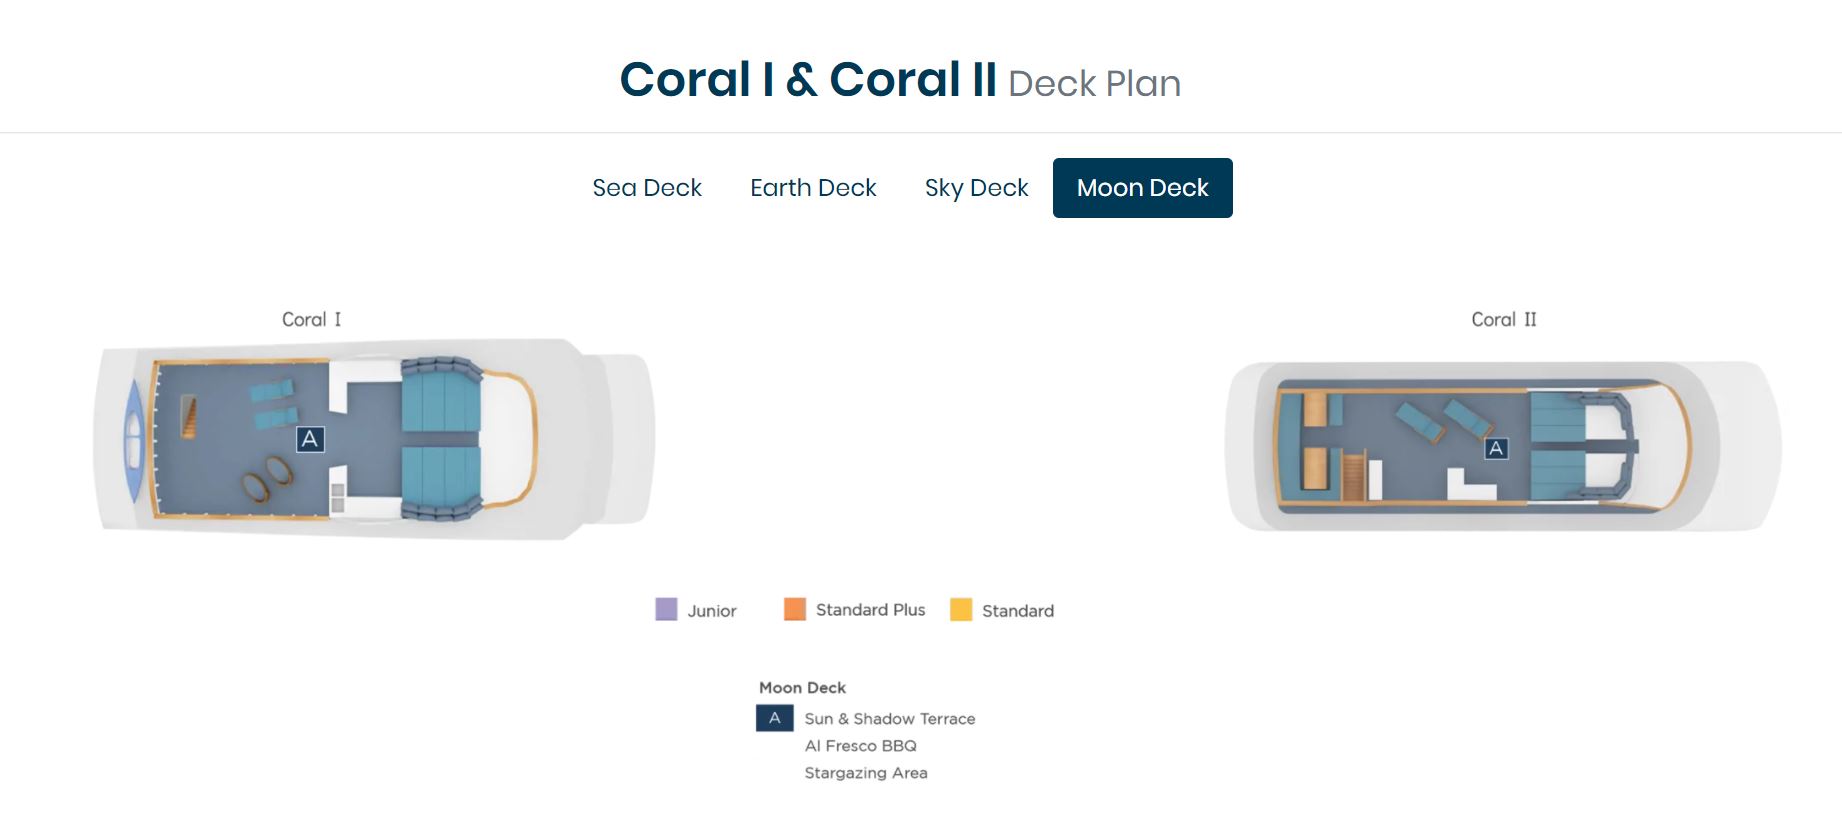Click the orange Standard Plus swatch

[x=795, y=609]
